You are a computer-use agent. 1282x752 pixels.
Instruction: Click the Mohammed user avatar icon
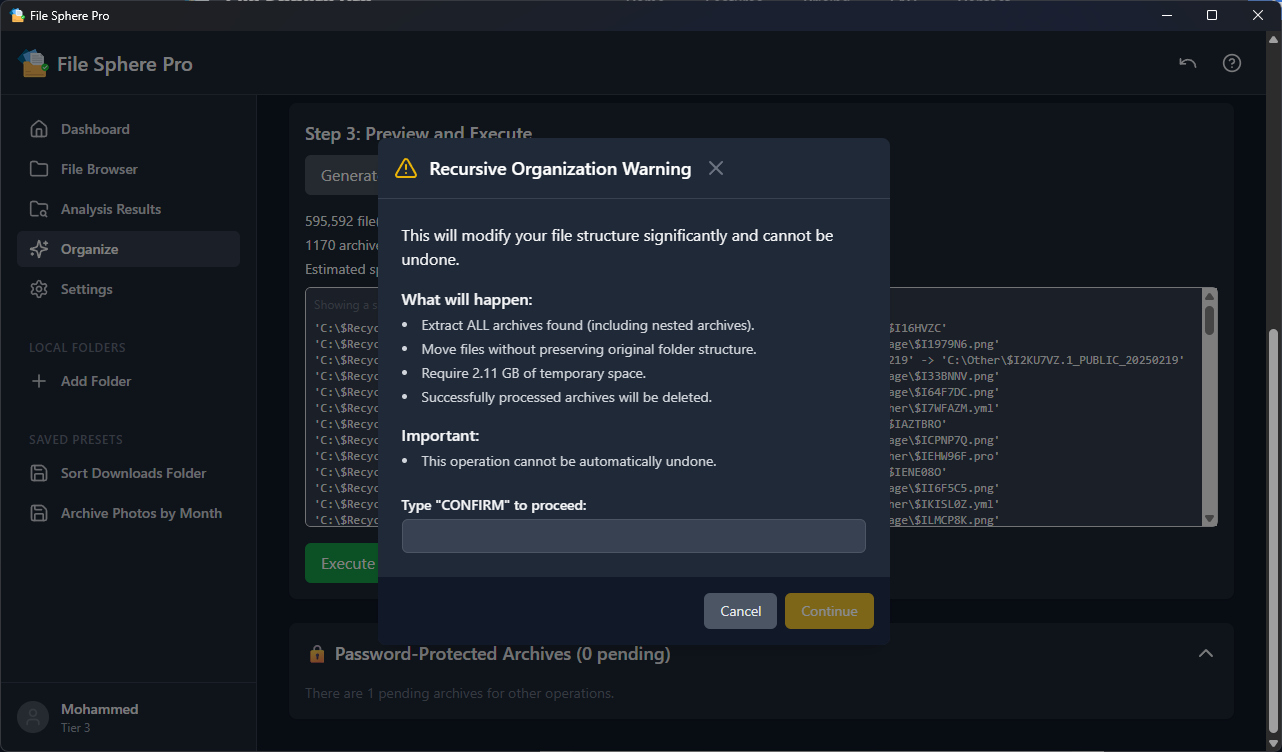[33, 717]
